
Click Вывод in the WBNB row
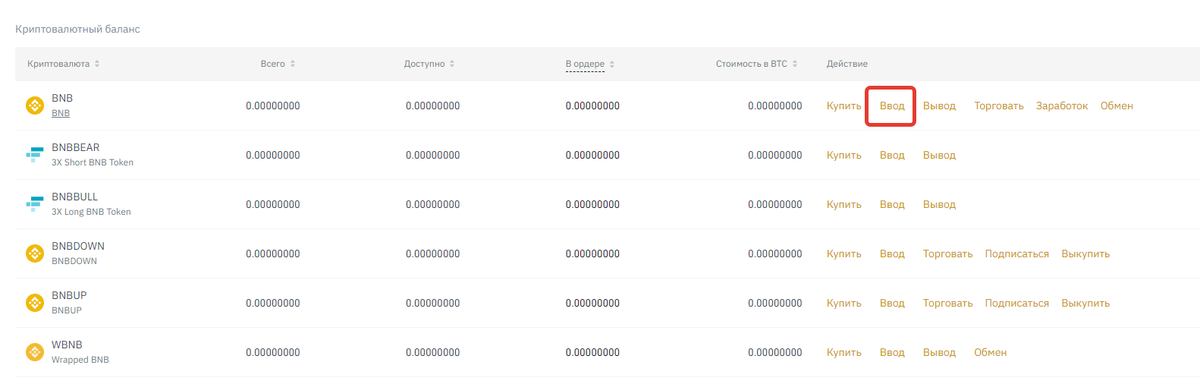(939, 352)
